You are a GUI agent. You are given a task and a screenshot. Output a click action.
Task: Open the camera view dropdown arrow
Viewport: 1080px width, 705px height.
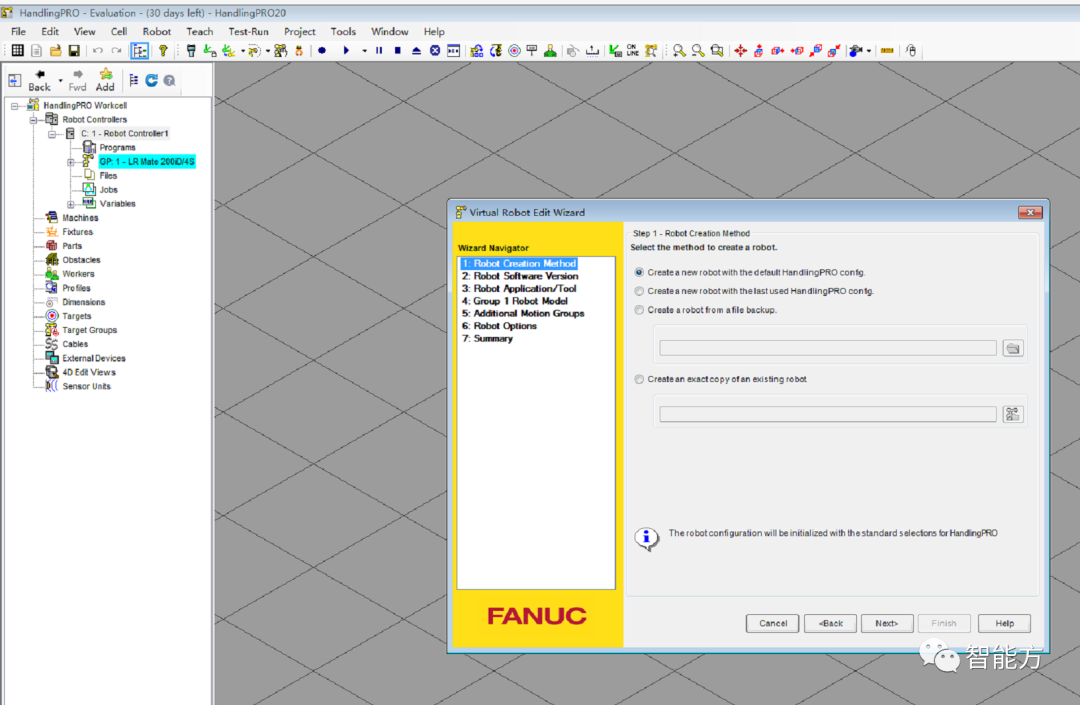(869, 50)
